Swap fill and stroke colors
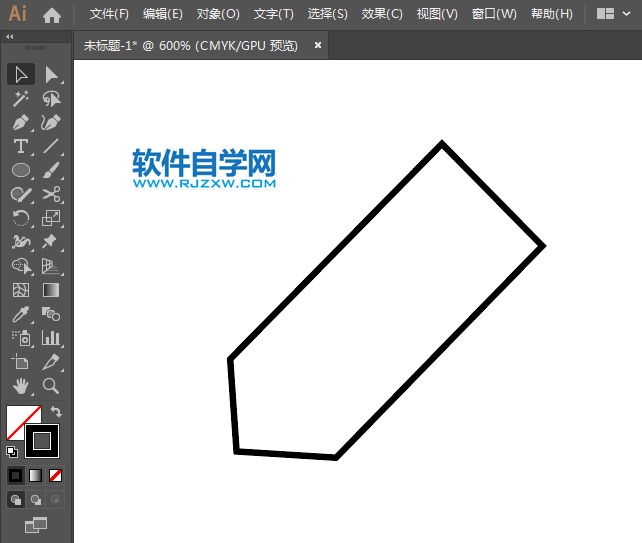Screen dimensions: 642x543 coord(56,411)
